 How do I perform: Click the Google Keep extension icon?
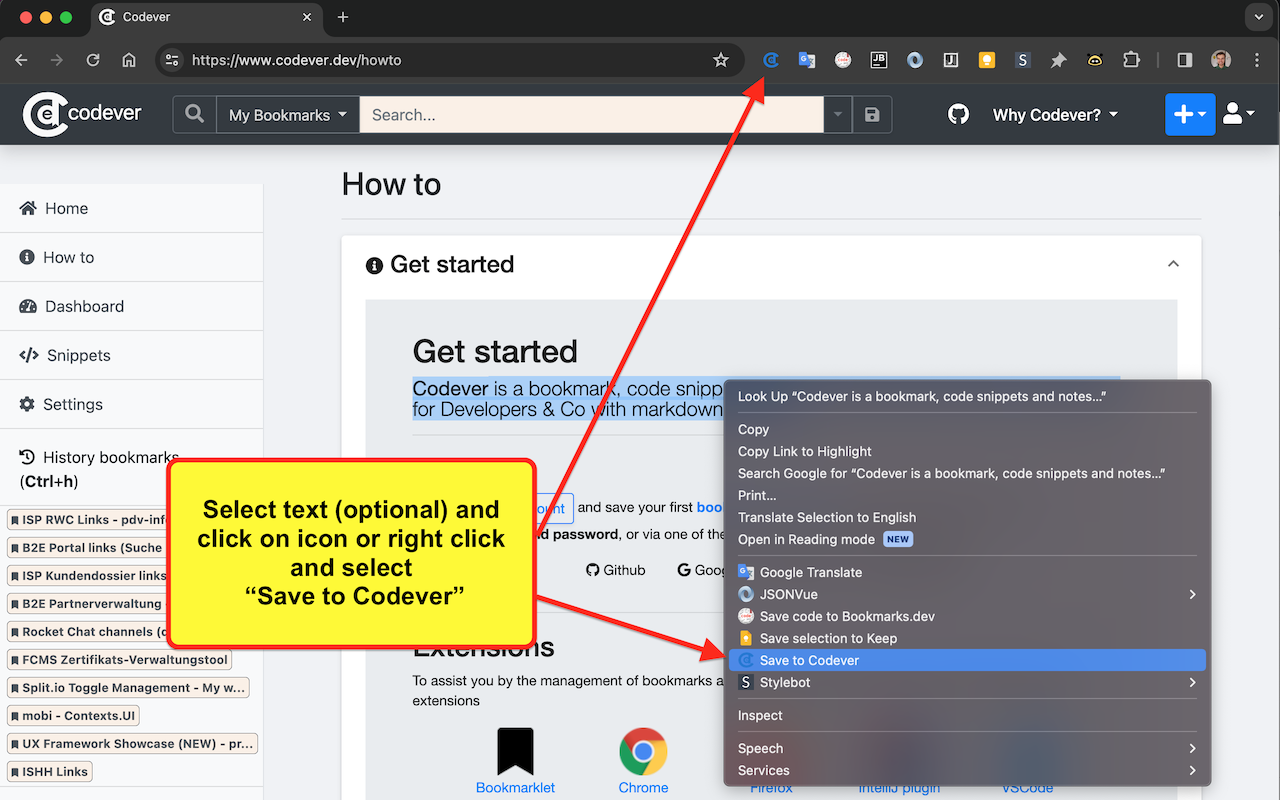(987, 60)
